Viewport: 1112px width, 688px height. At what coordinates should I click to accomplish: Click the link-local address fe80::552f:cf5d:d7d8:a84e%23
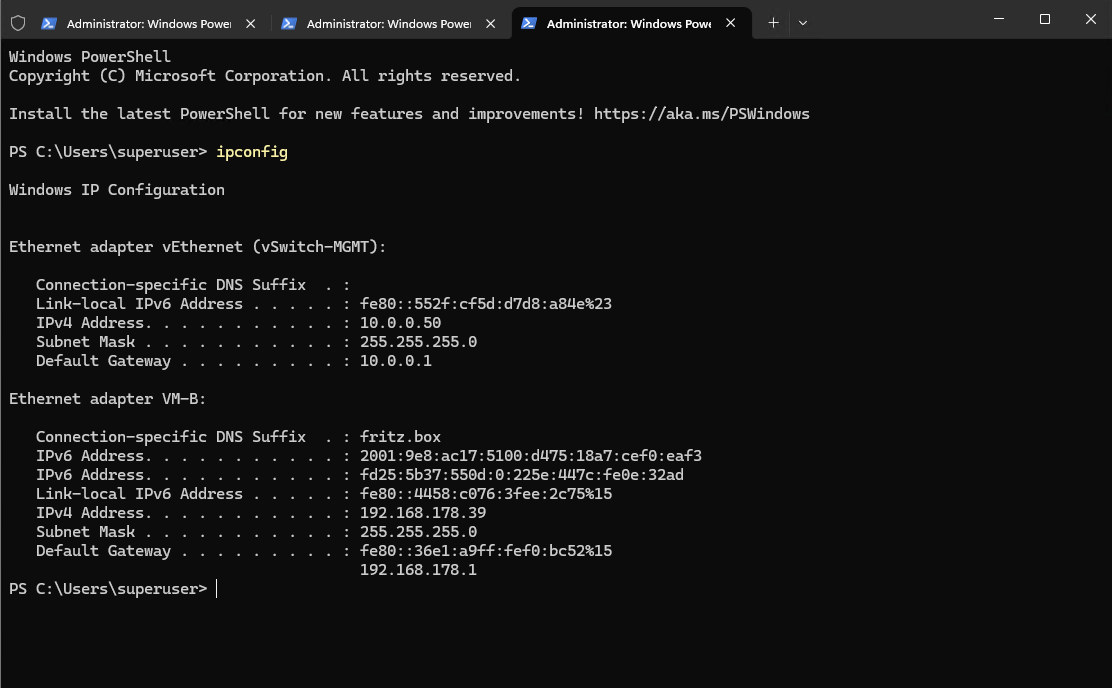pos(485,304)
